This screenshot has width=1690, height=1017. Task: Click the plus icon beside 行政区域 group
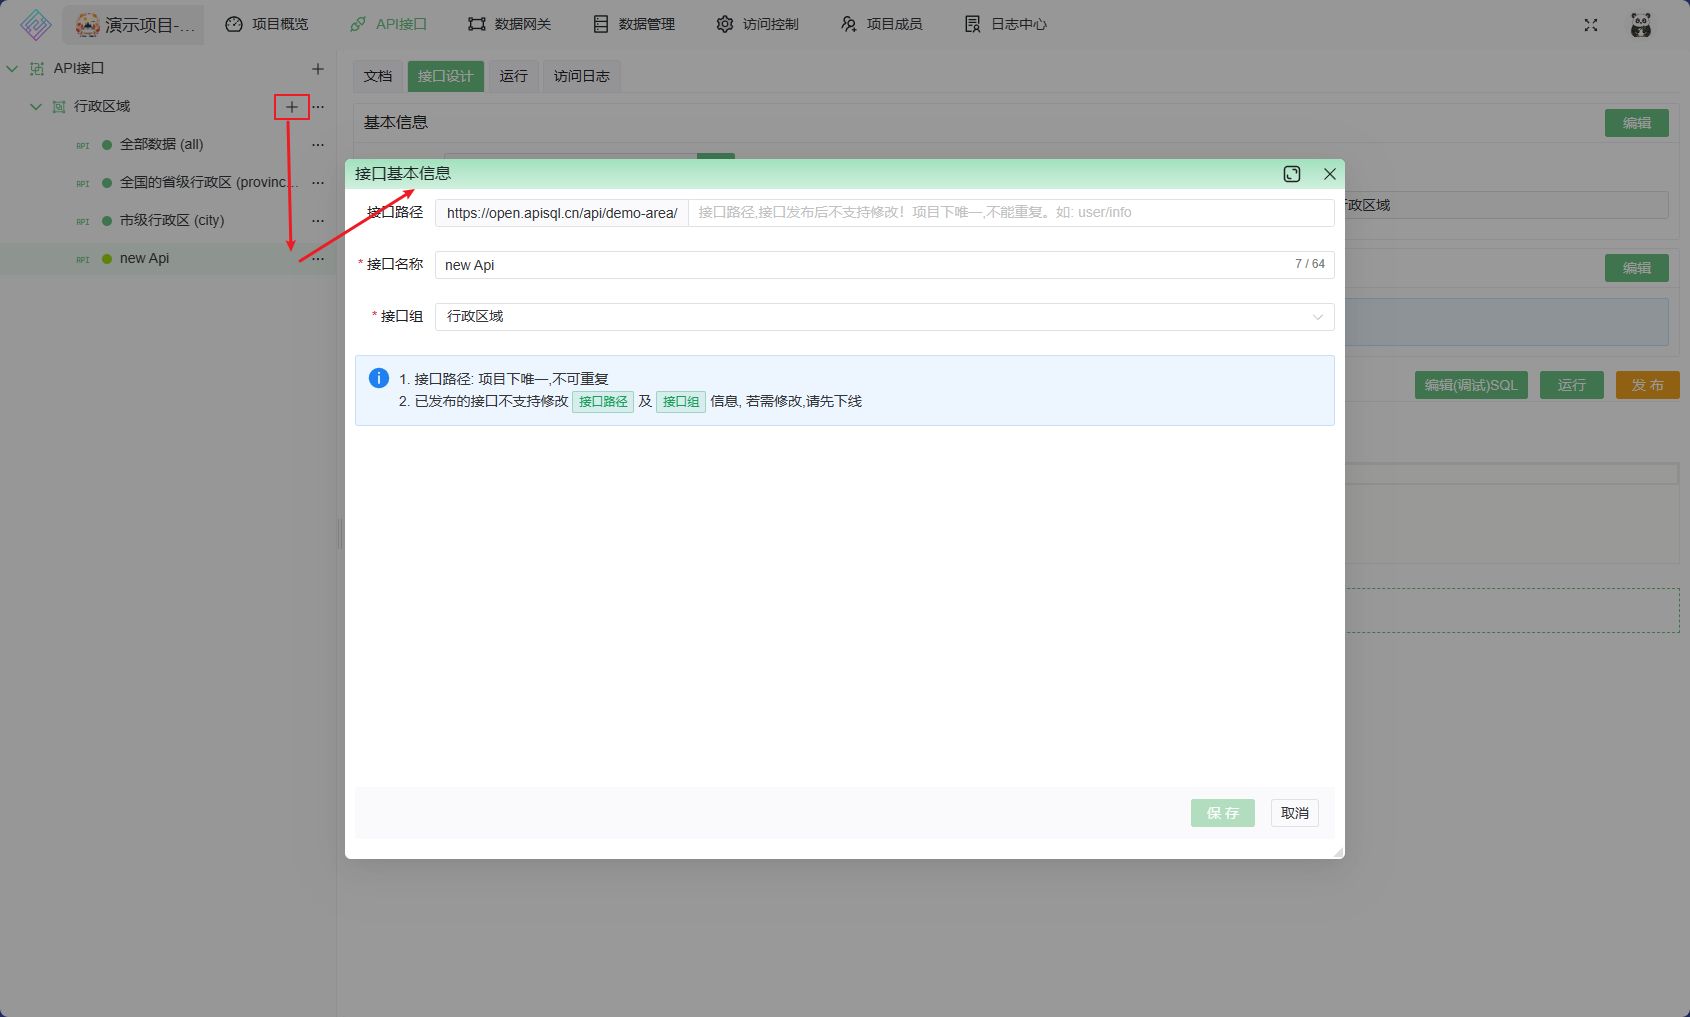point(292,107)
